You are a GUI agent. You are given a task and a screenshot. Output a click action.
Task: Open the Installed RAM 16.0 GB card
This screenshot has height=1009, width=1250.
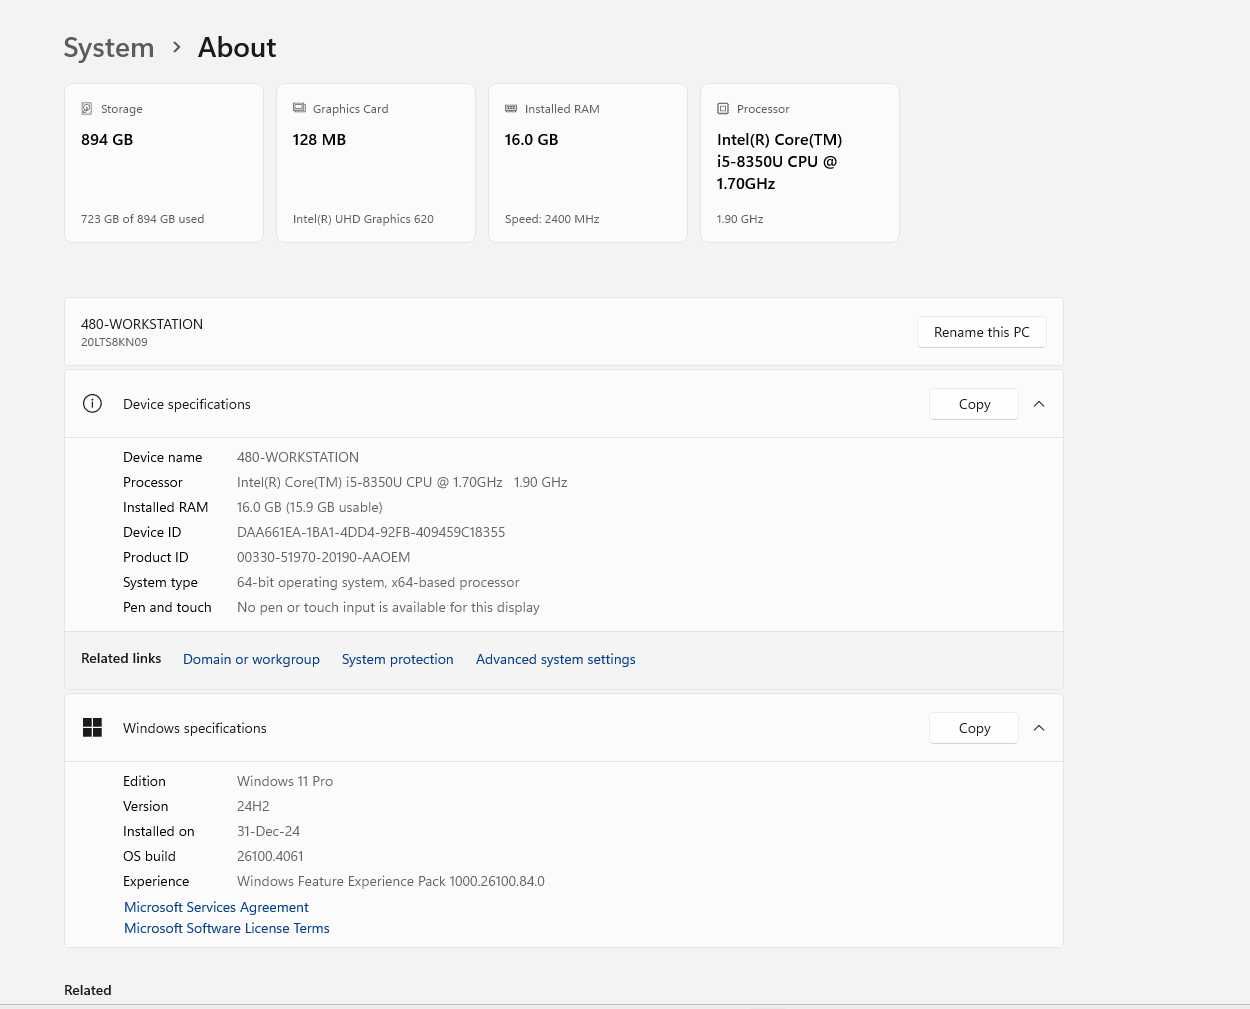[x=588, y=163]
